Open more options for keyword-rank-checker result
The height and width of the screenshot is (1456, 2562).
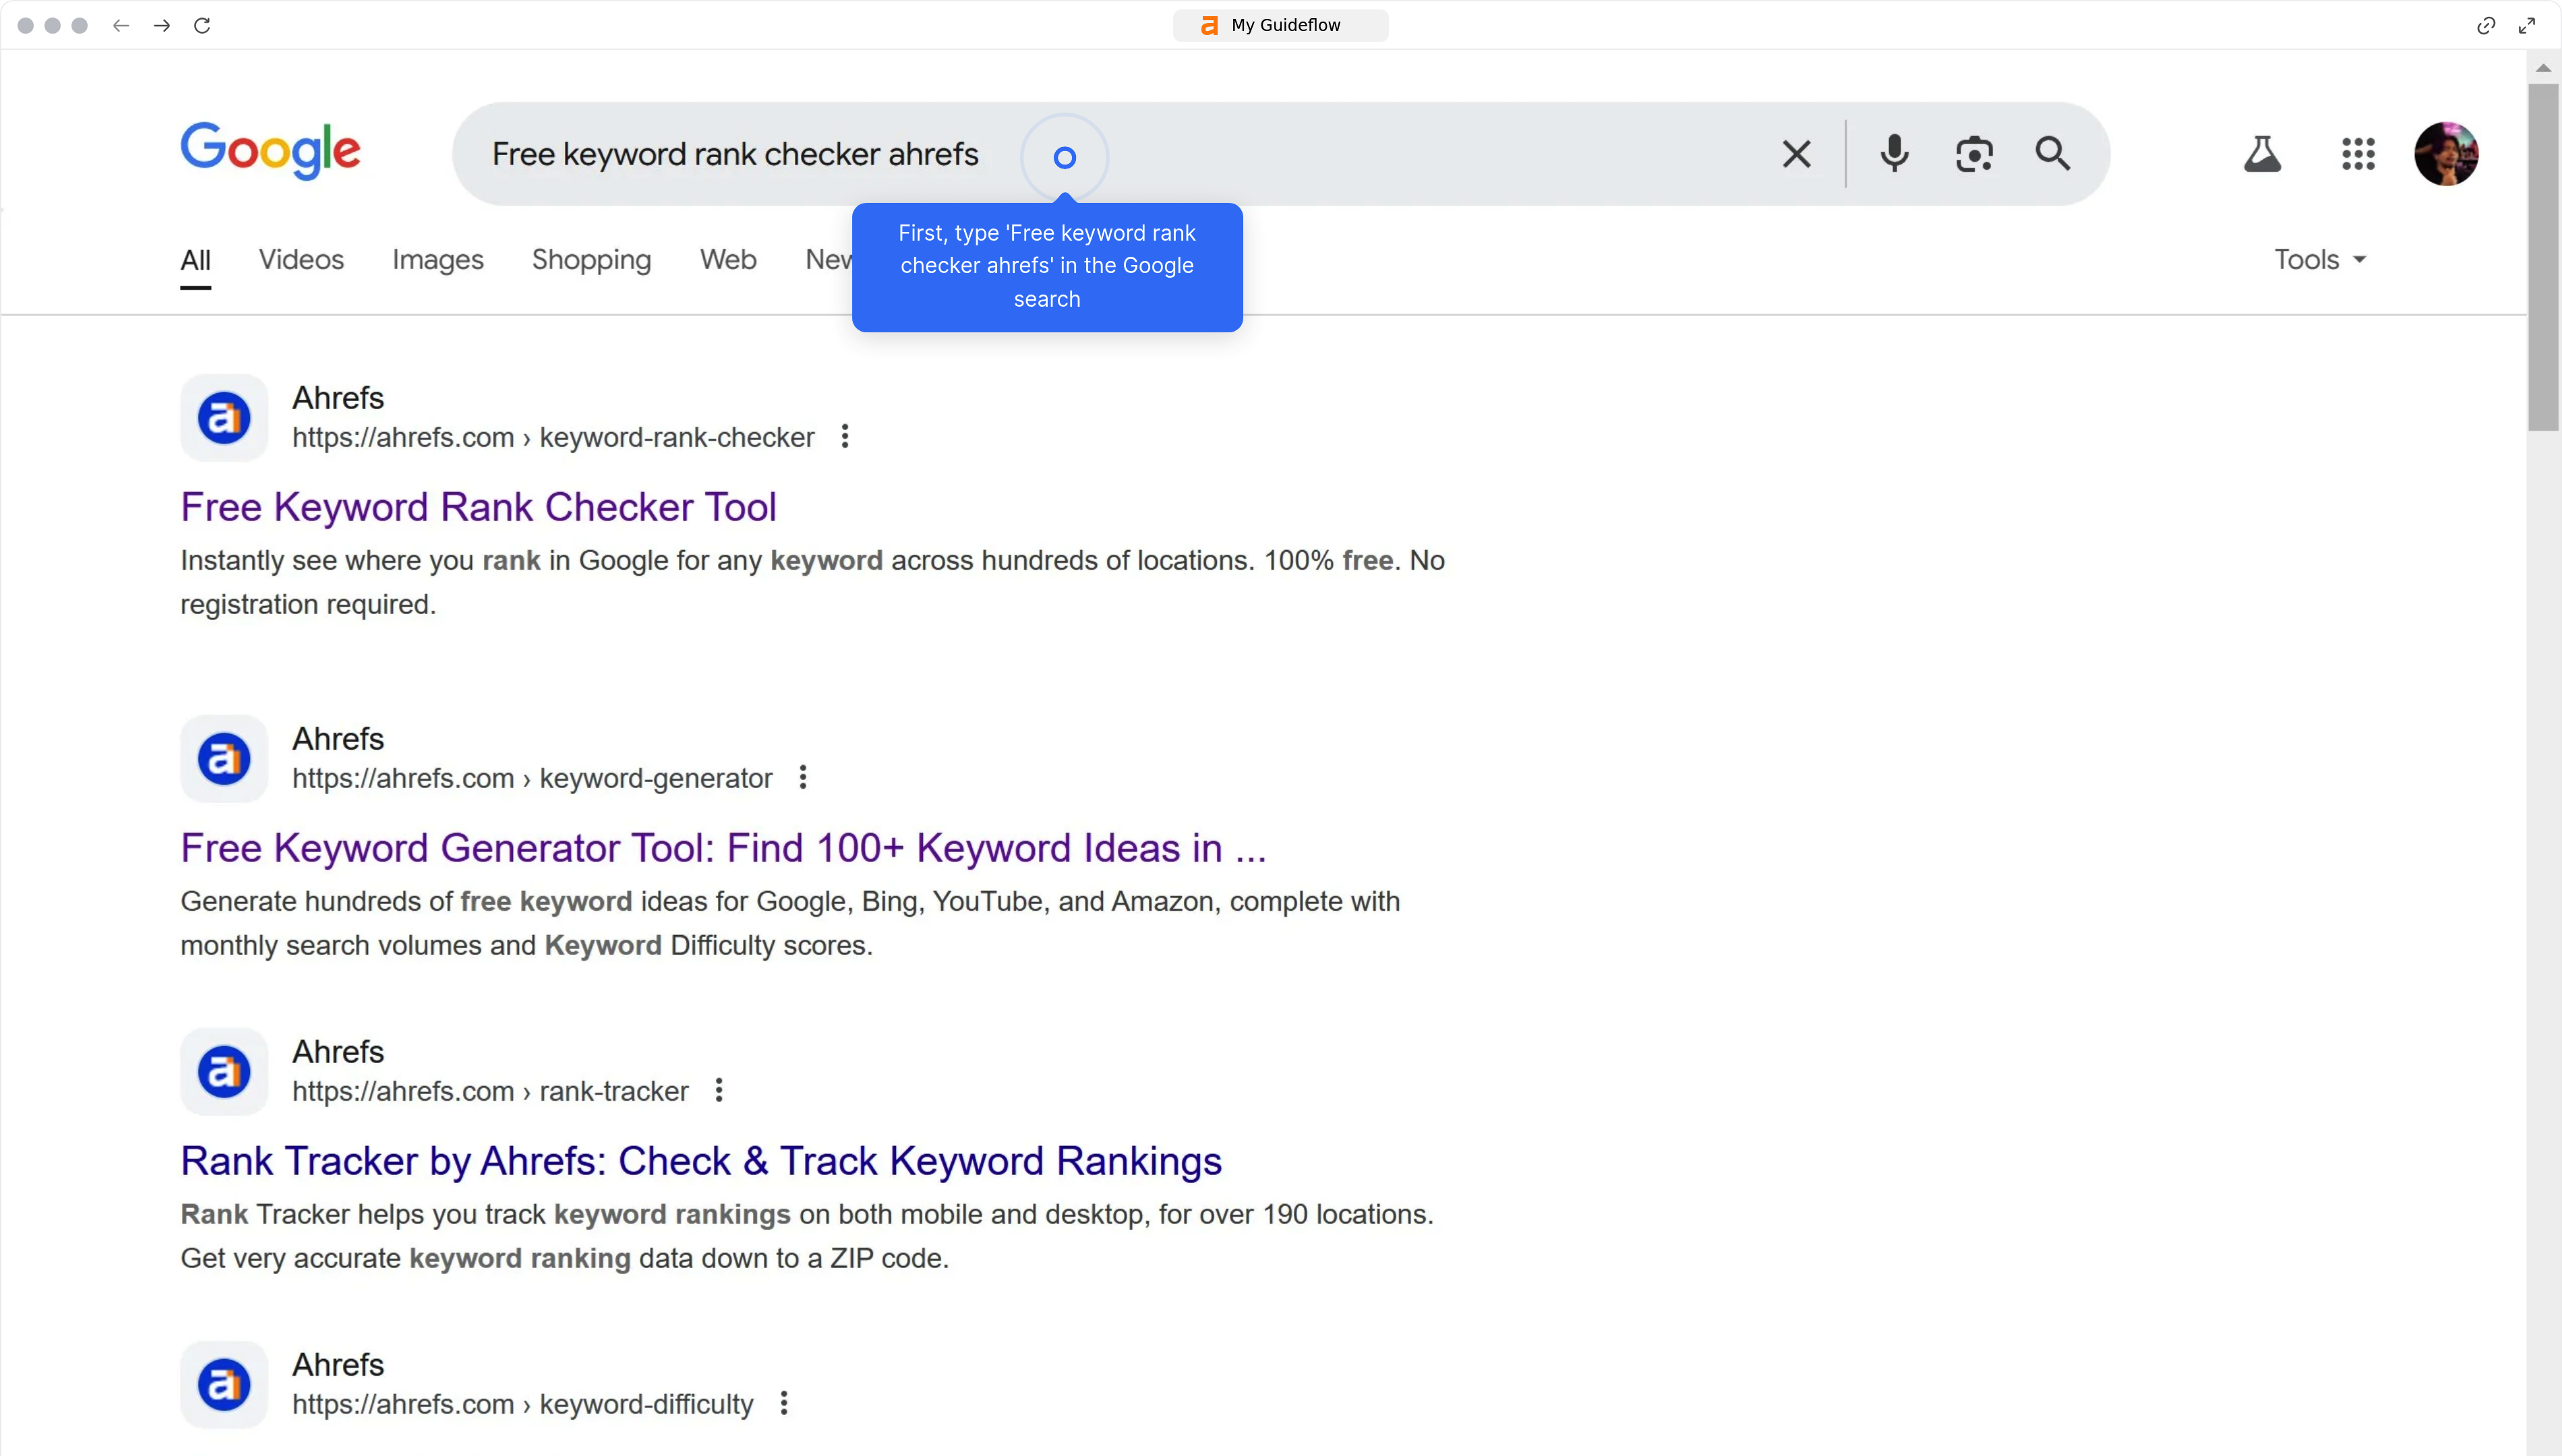tap(845, 437)
